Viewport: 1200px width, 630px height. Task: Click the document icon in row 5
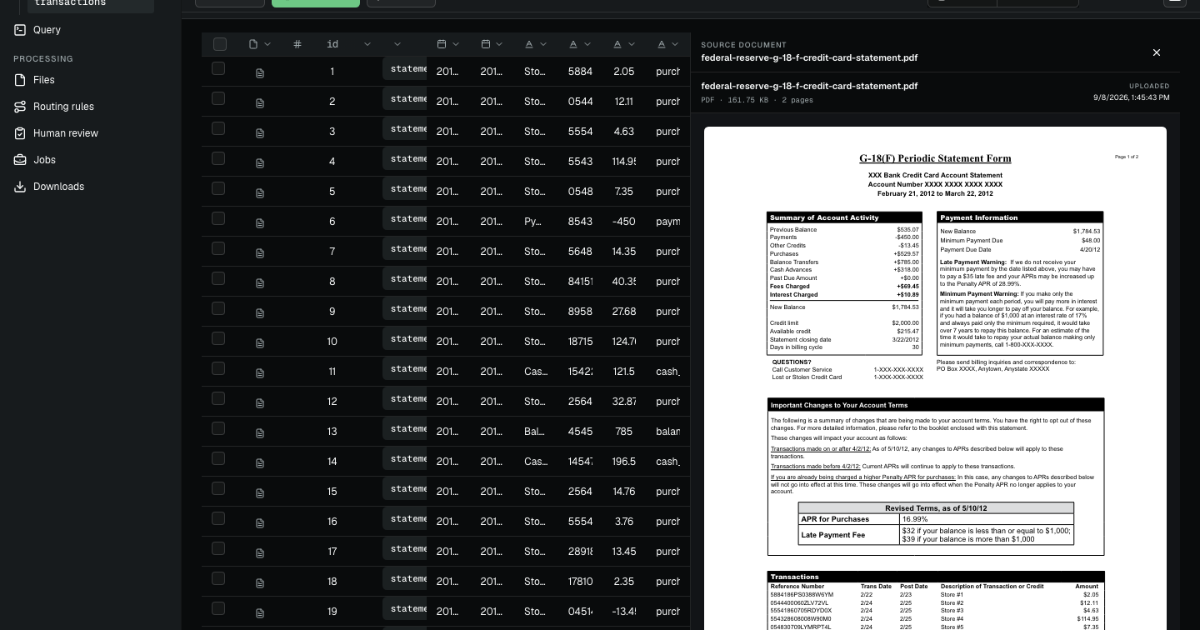[x=260, y=193]
